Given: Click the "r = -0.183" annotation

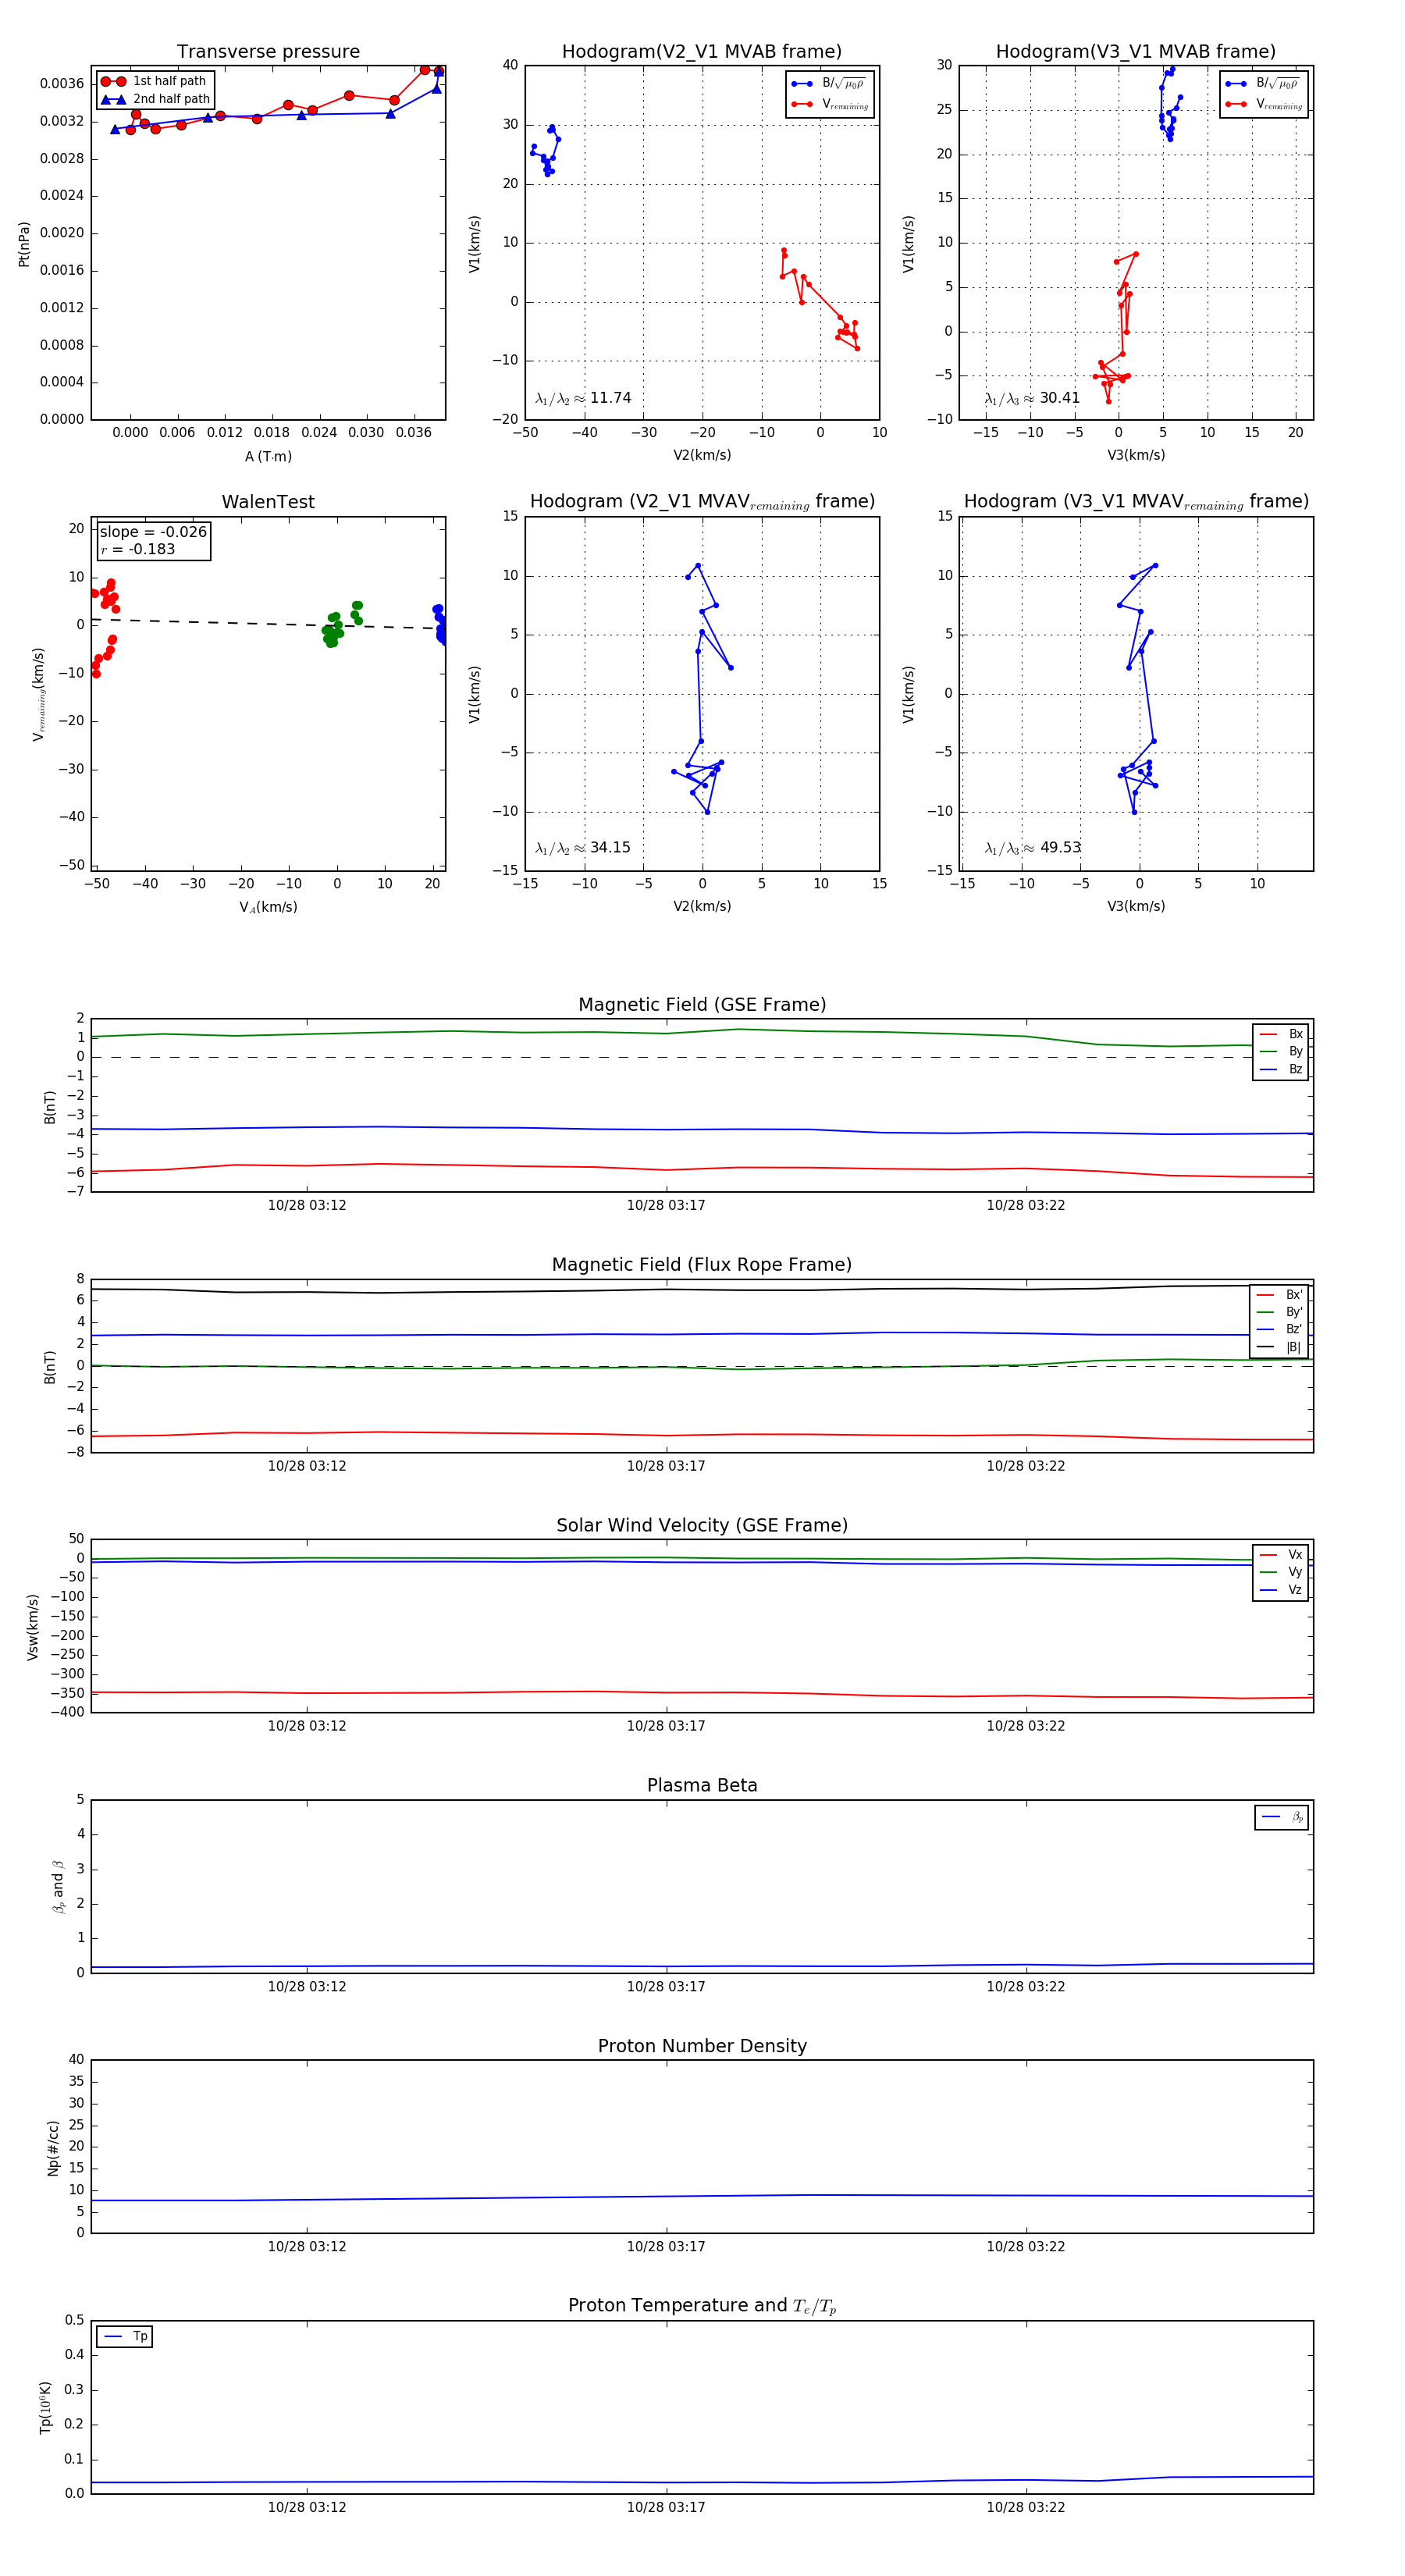Looking at the screenshot, I should pos(137,549).
